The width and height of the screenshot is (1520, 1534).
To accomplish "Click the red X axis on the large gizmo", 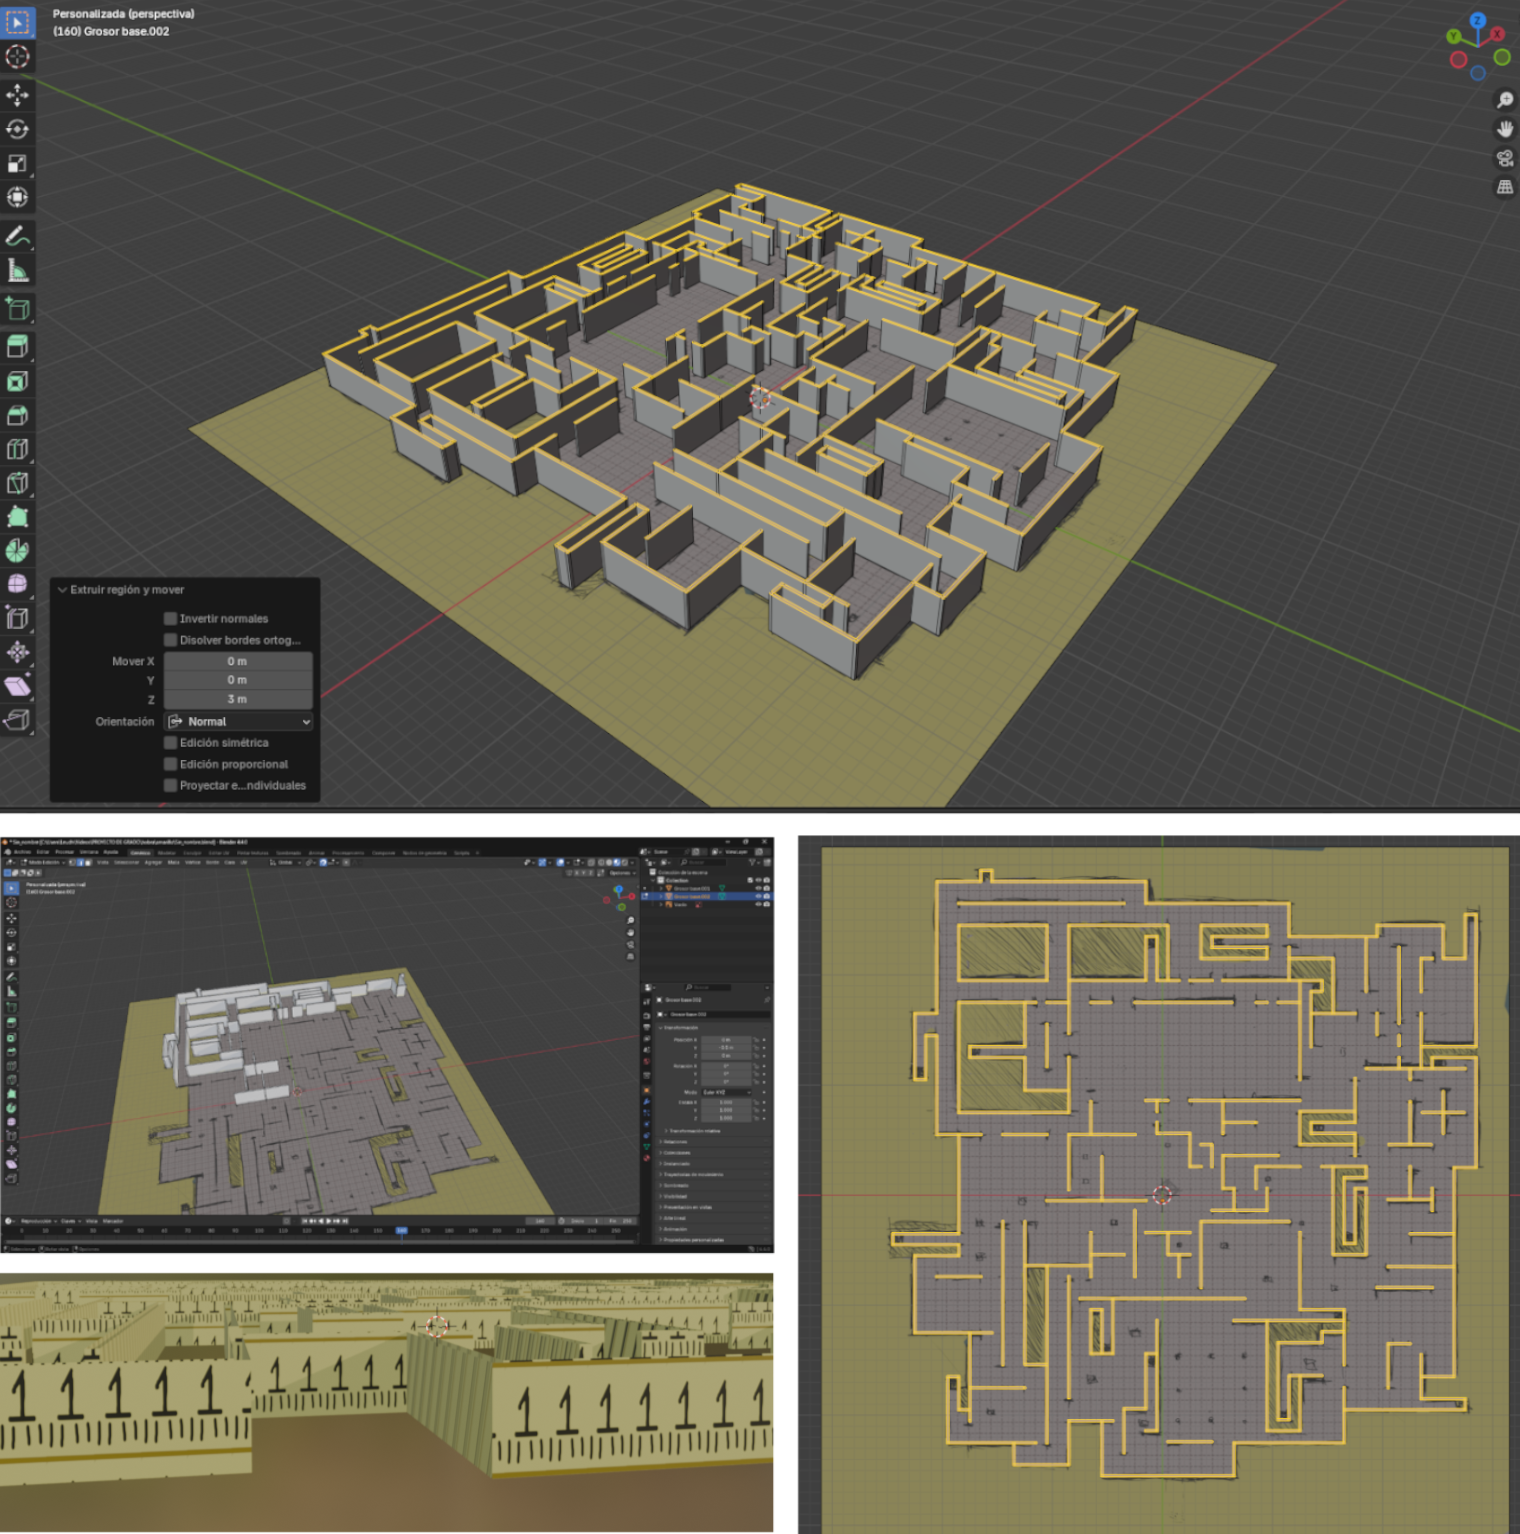I will (1497, 34).
